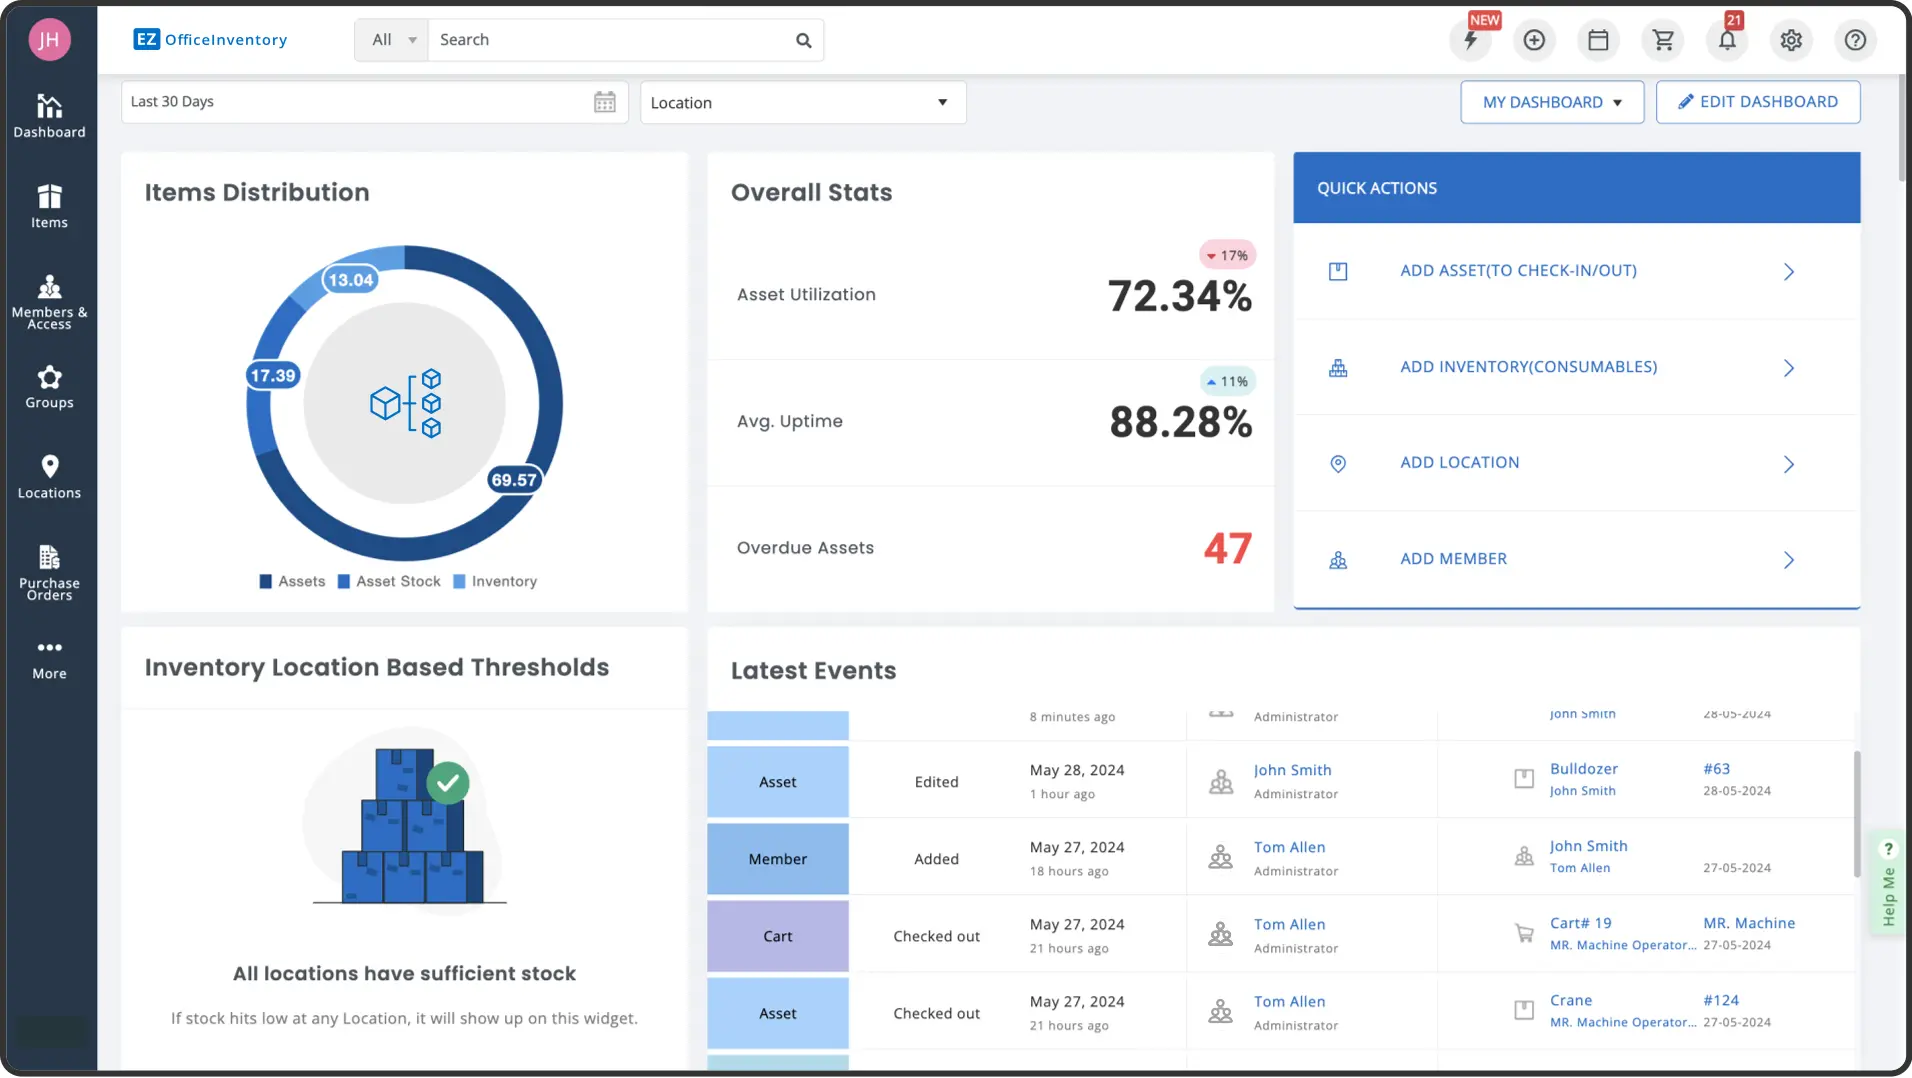Click John Smith link in Latest Events
This screenshot has height=1078, width=1912.
click(1292, 770)
